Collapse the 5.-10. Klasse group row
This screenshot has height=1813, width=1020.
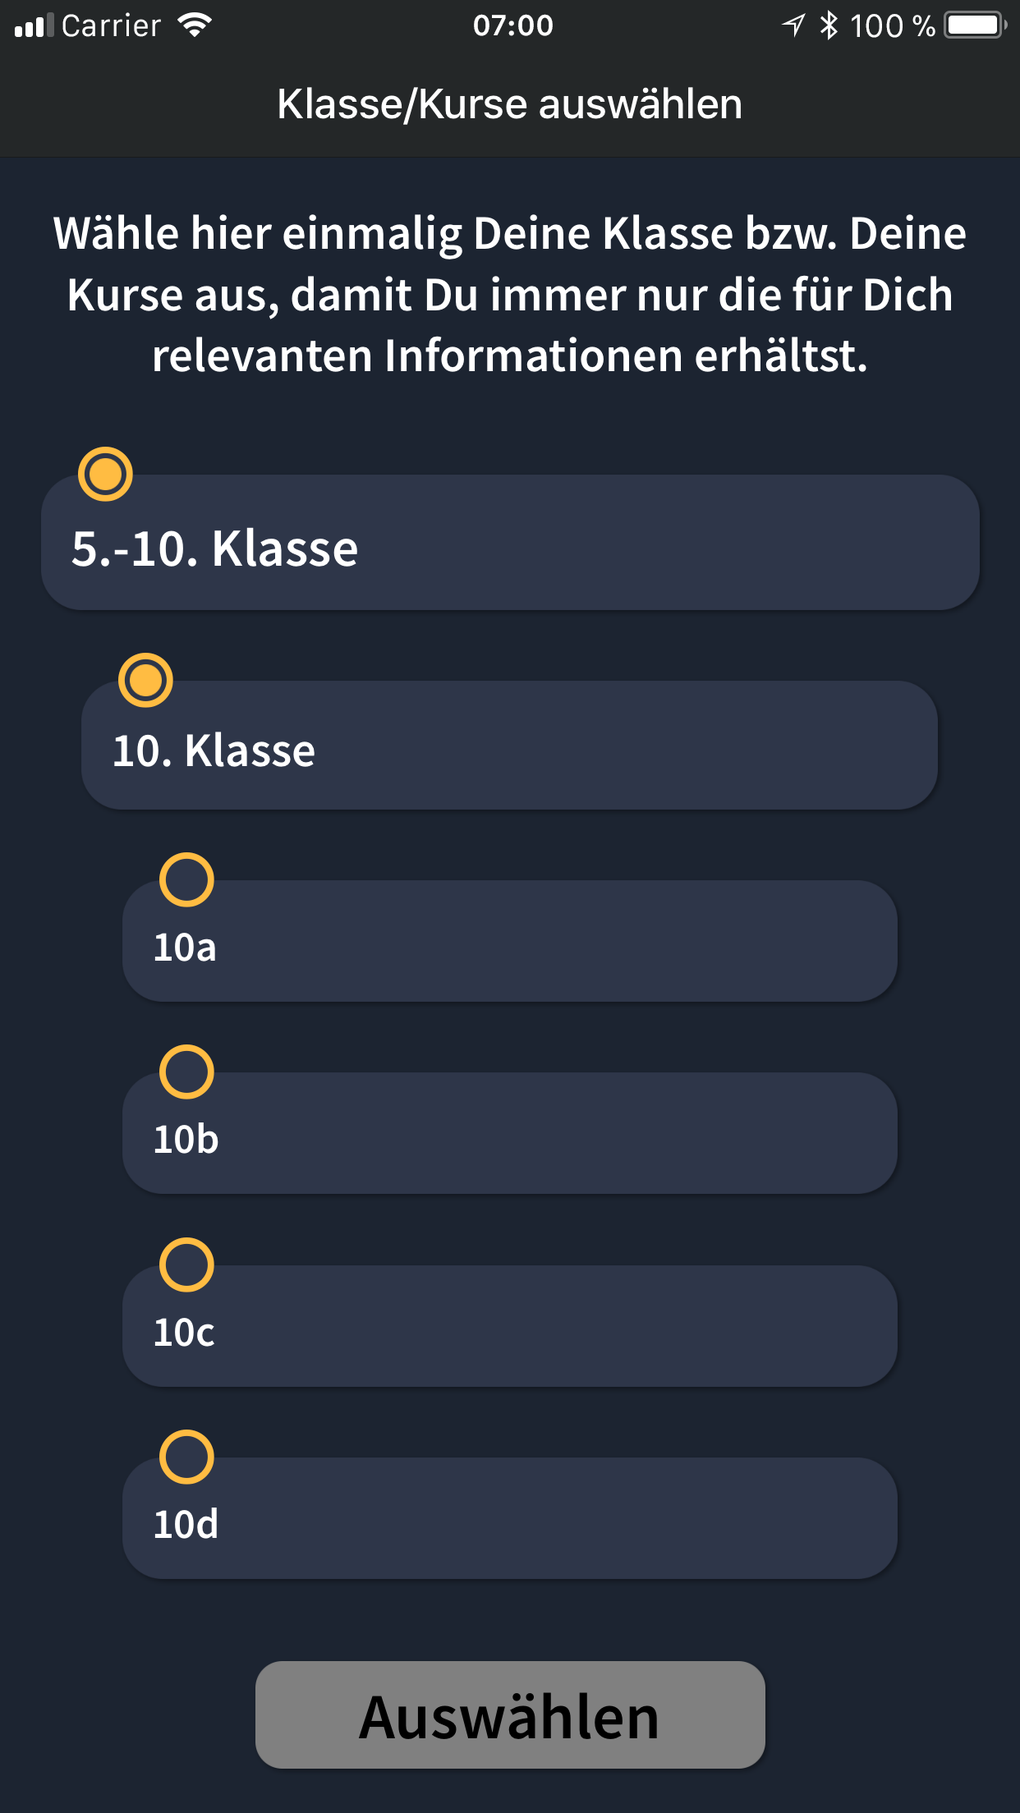point(510,548)
